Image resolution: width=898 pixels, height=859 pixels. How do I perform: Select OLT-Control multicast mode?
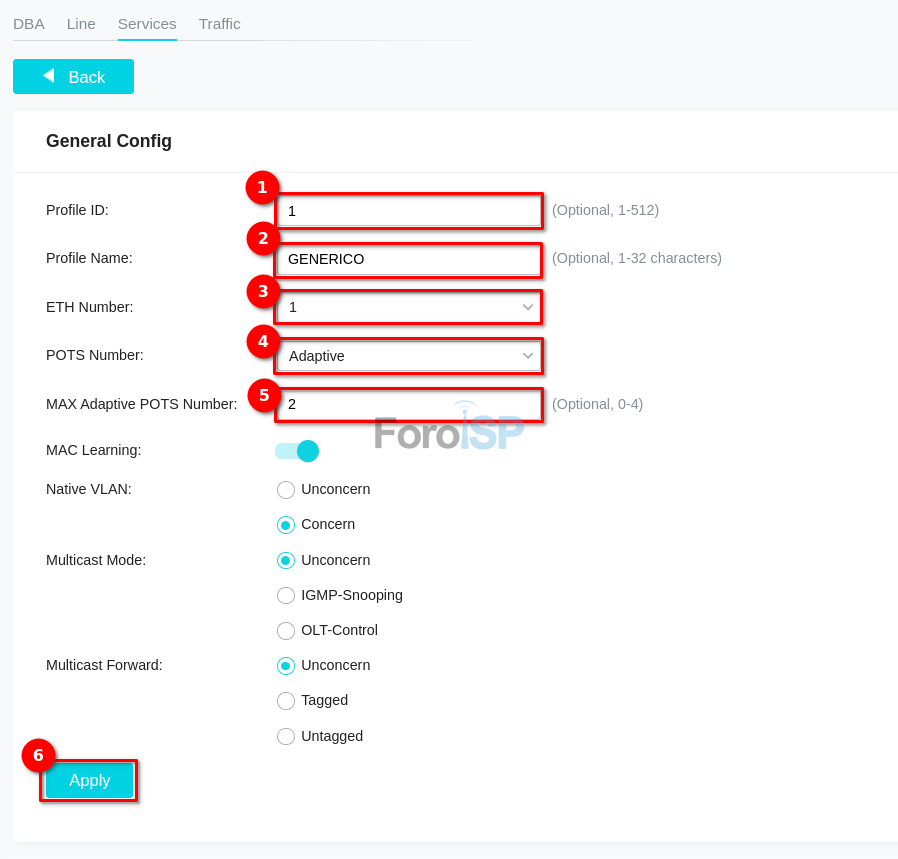(x=286, y=631)
